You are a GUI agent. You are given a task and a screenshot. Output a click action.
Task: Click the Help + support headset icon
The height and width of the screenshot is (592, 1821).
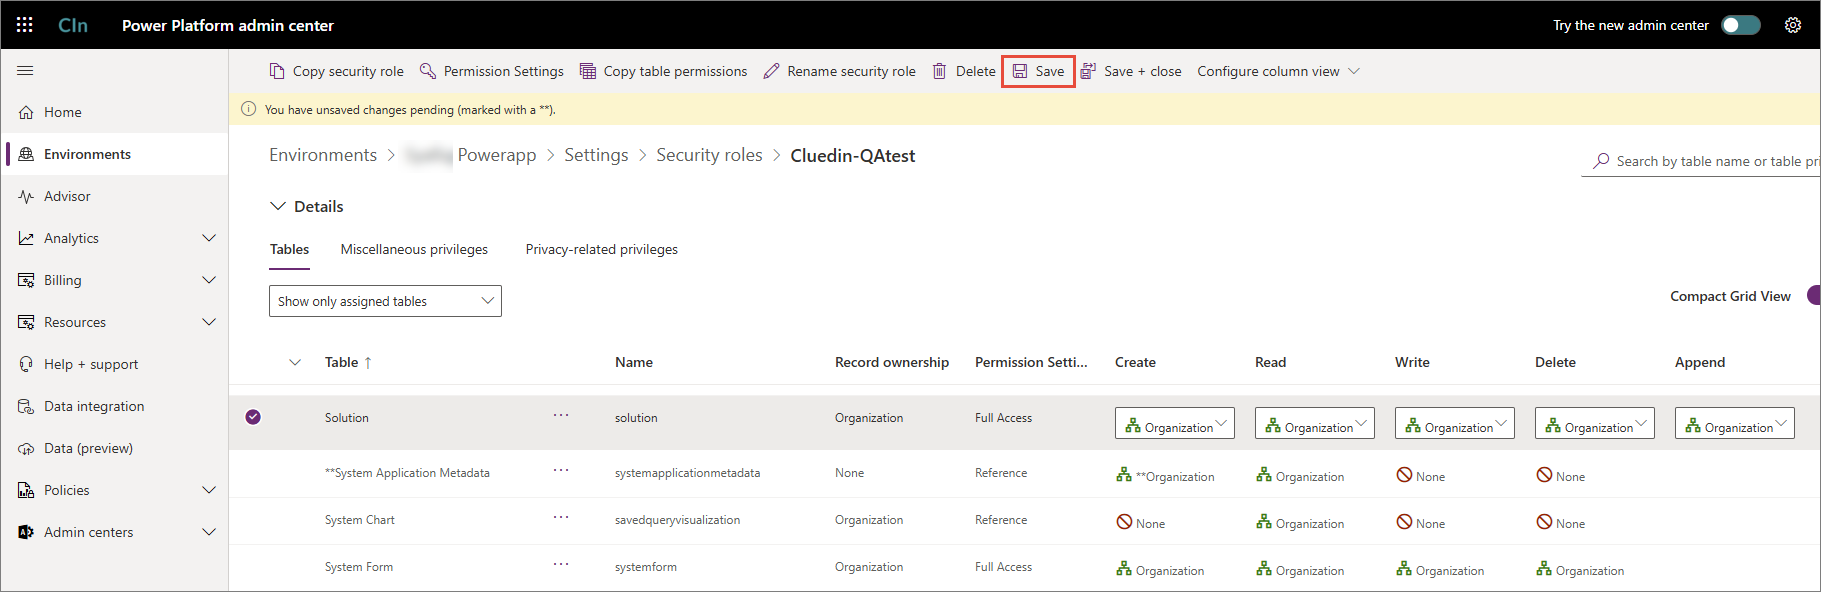(26, 364)
